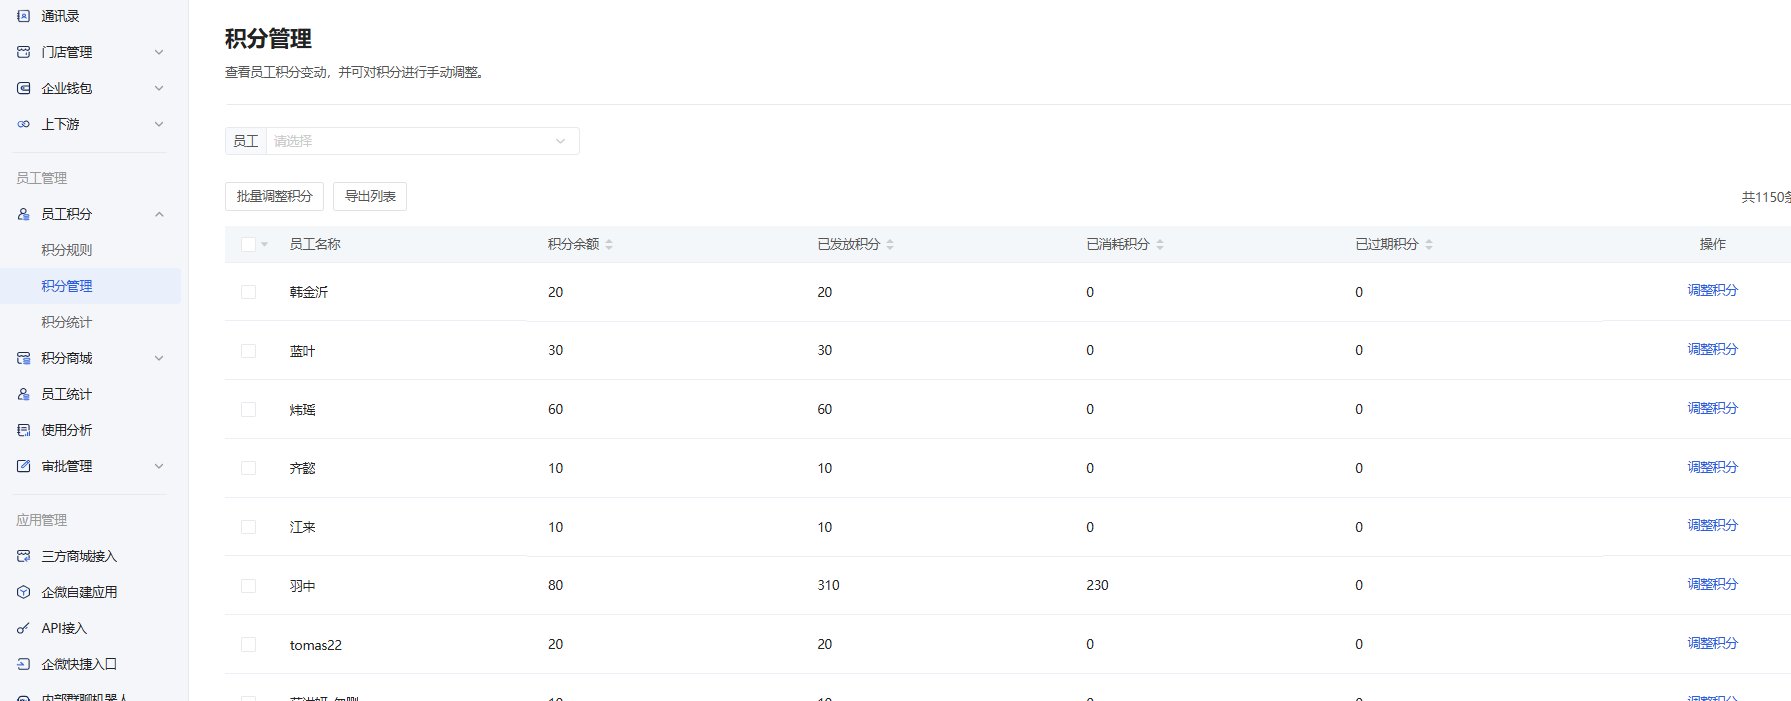The image size is (1791, 701).
Task: Expand the 积分商城 submenu chevron
Action: [159, 358]
